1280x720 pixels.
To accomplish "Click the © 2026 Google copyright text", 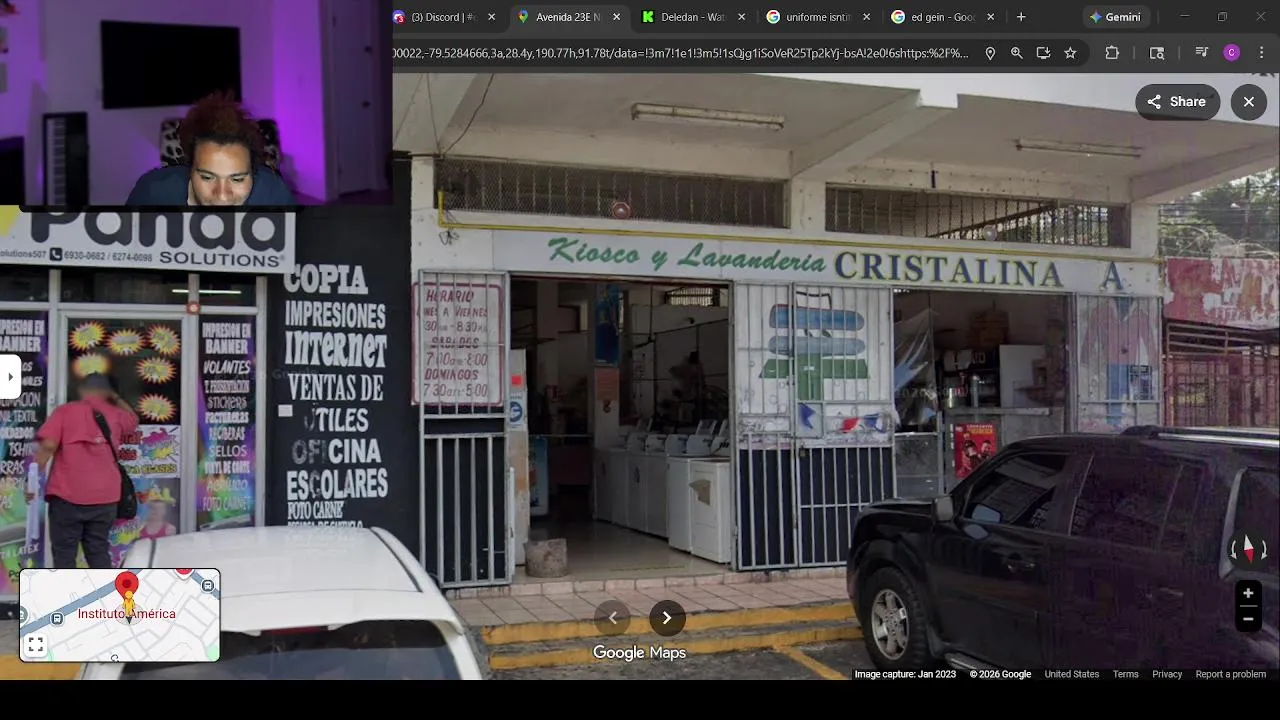I will click(x=1000, y=674).
